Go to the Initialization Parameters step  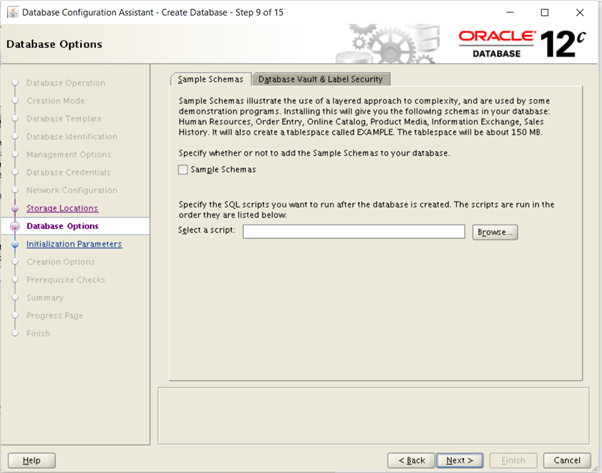74,244
